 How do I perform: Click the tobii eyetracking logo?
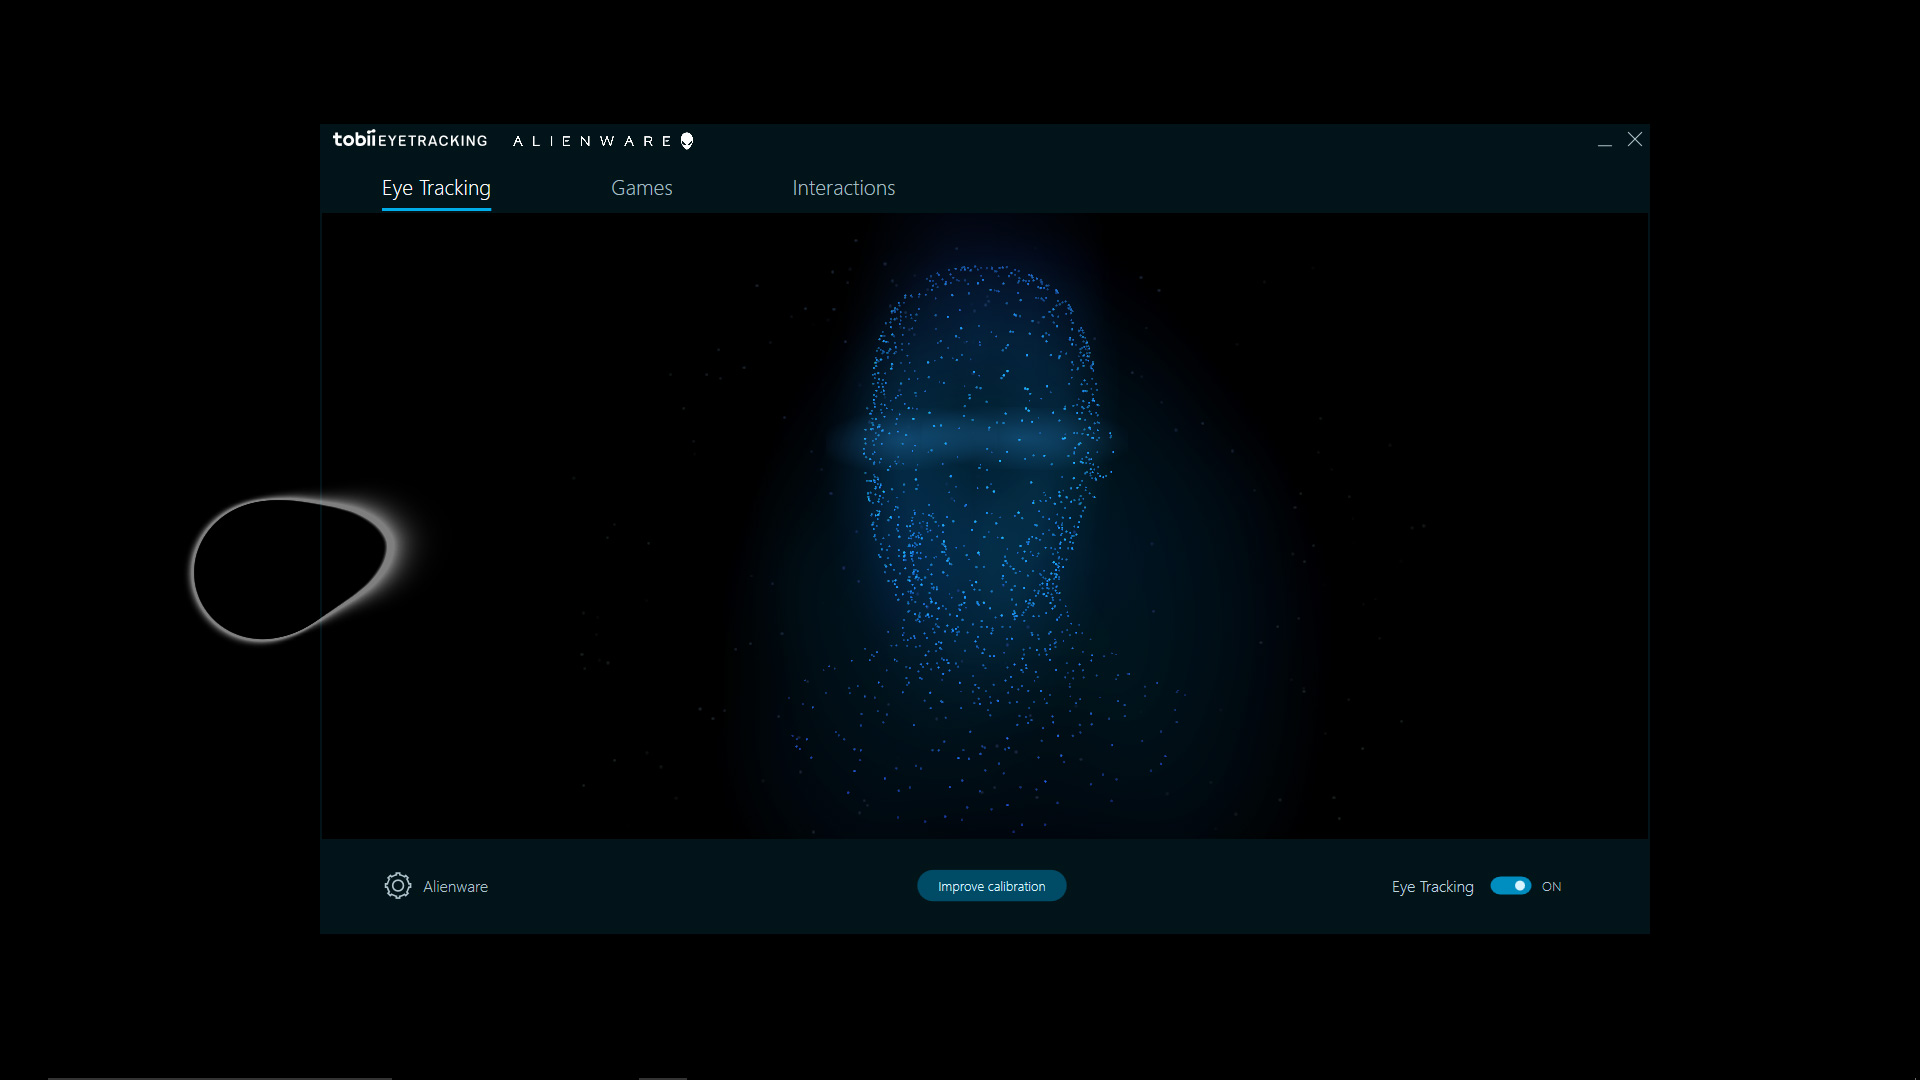coord(410,140)
